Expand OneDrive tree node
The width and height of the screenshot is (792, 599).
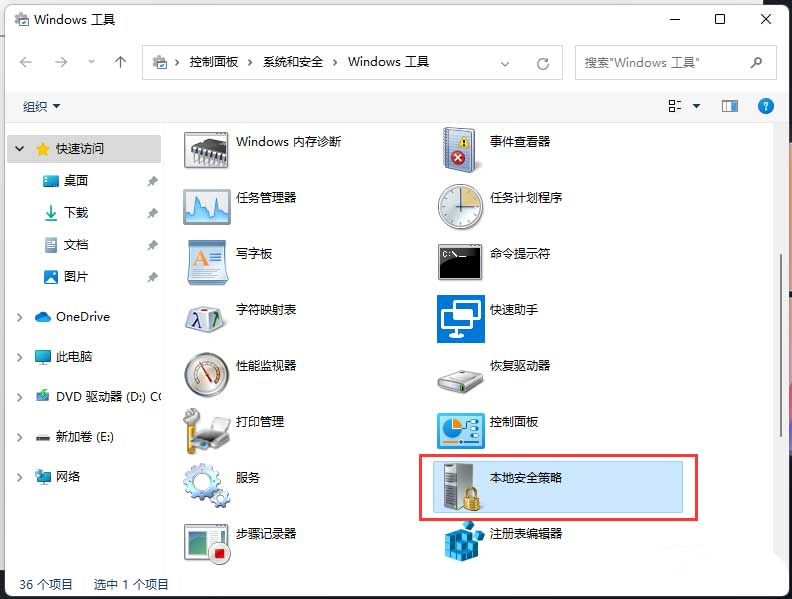[20, 317]
